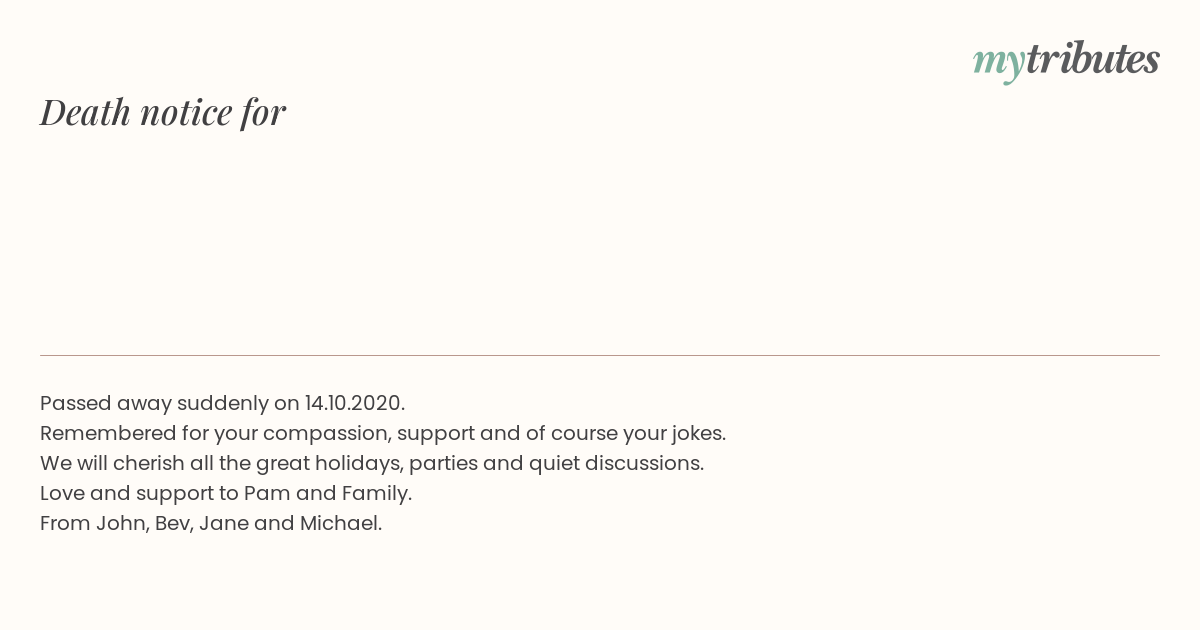The height and width of the screenshot is (630, 1200).
Task: Click the grey "tributes" part of logo
Action: pos(1093,59)
